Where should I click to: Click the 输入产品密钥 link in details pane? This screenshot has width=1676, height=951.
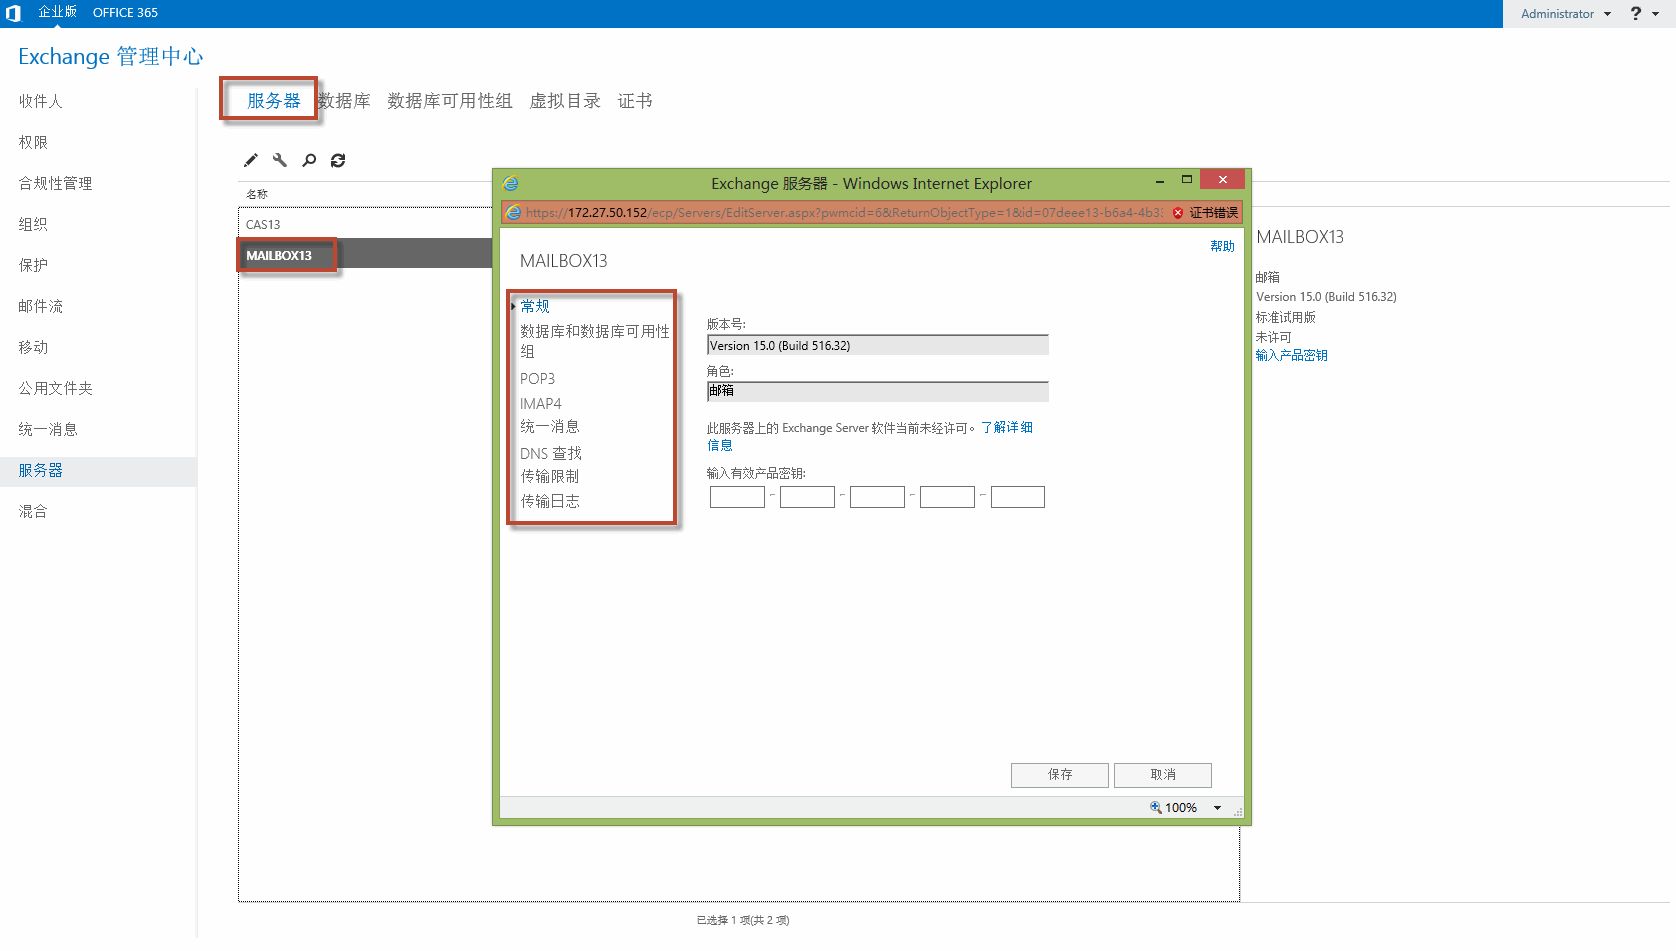[x=1292, y=355]
